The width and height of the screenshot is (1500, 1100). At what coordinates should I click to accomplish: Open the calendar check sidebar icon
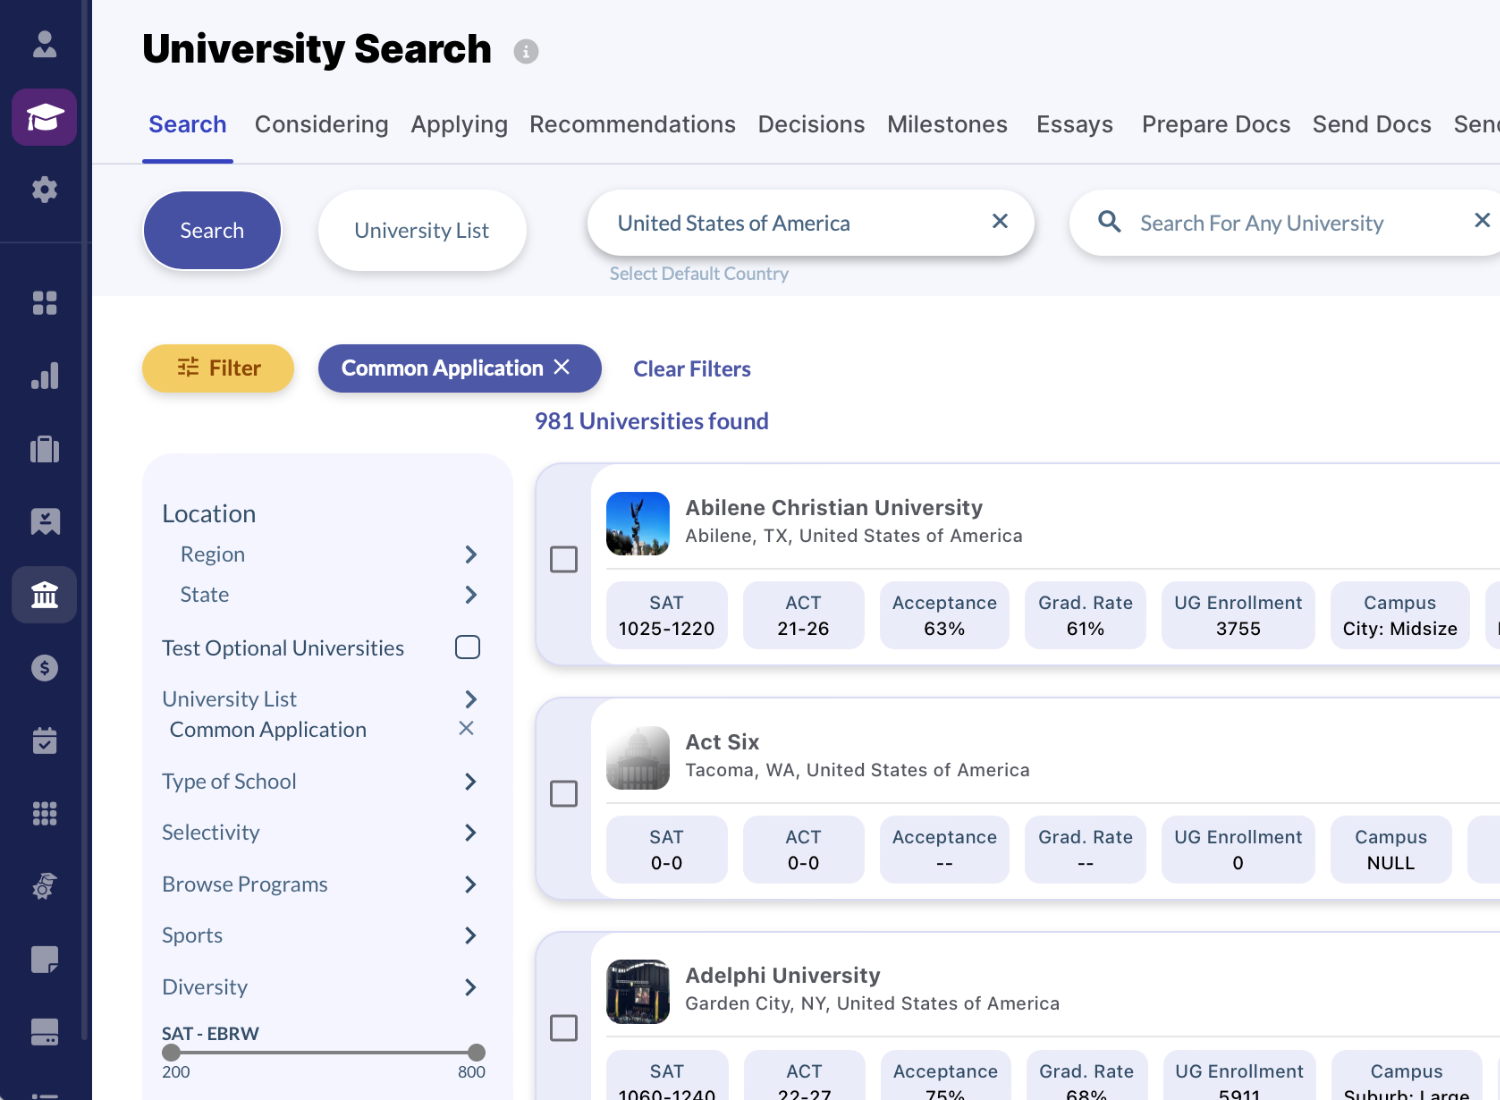(x=45, y=741)
